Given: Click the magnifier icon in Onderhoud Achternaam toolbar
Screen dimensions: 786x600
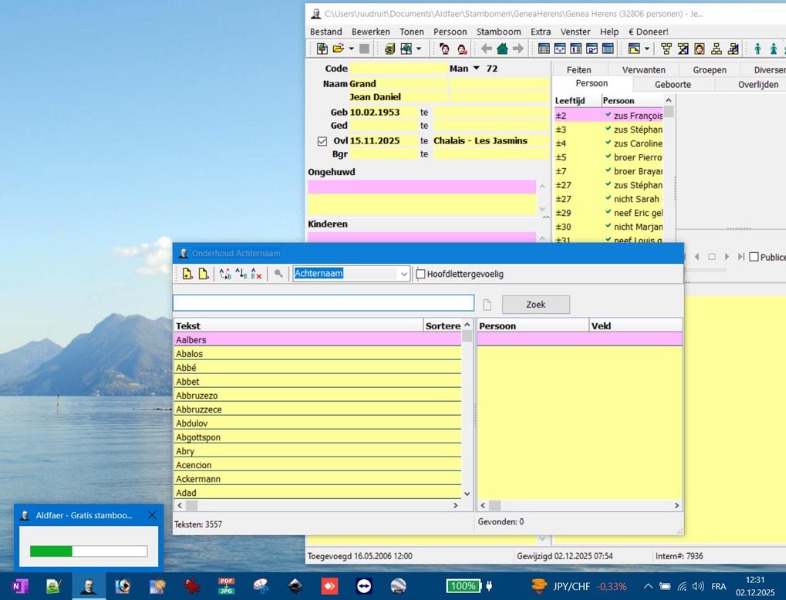Looking at the screenshot, I should [x=279, y=274].
